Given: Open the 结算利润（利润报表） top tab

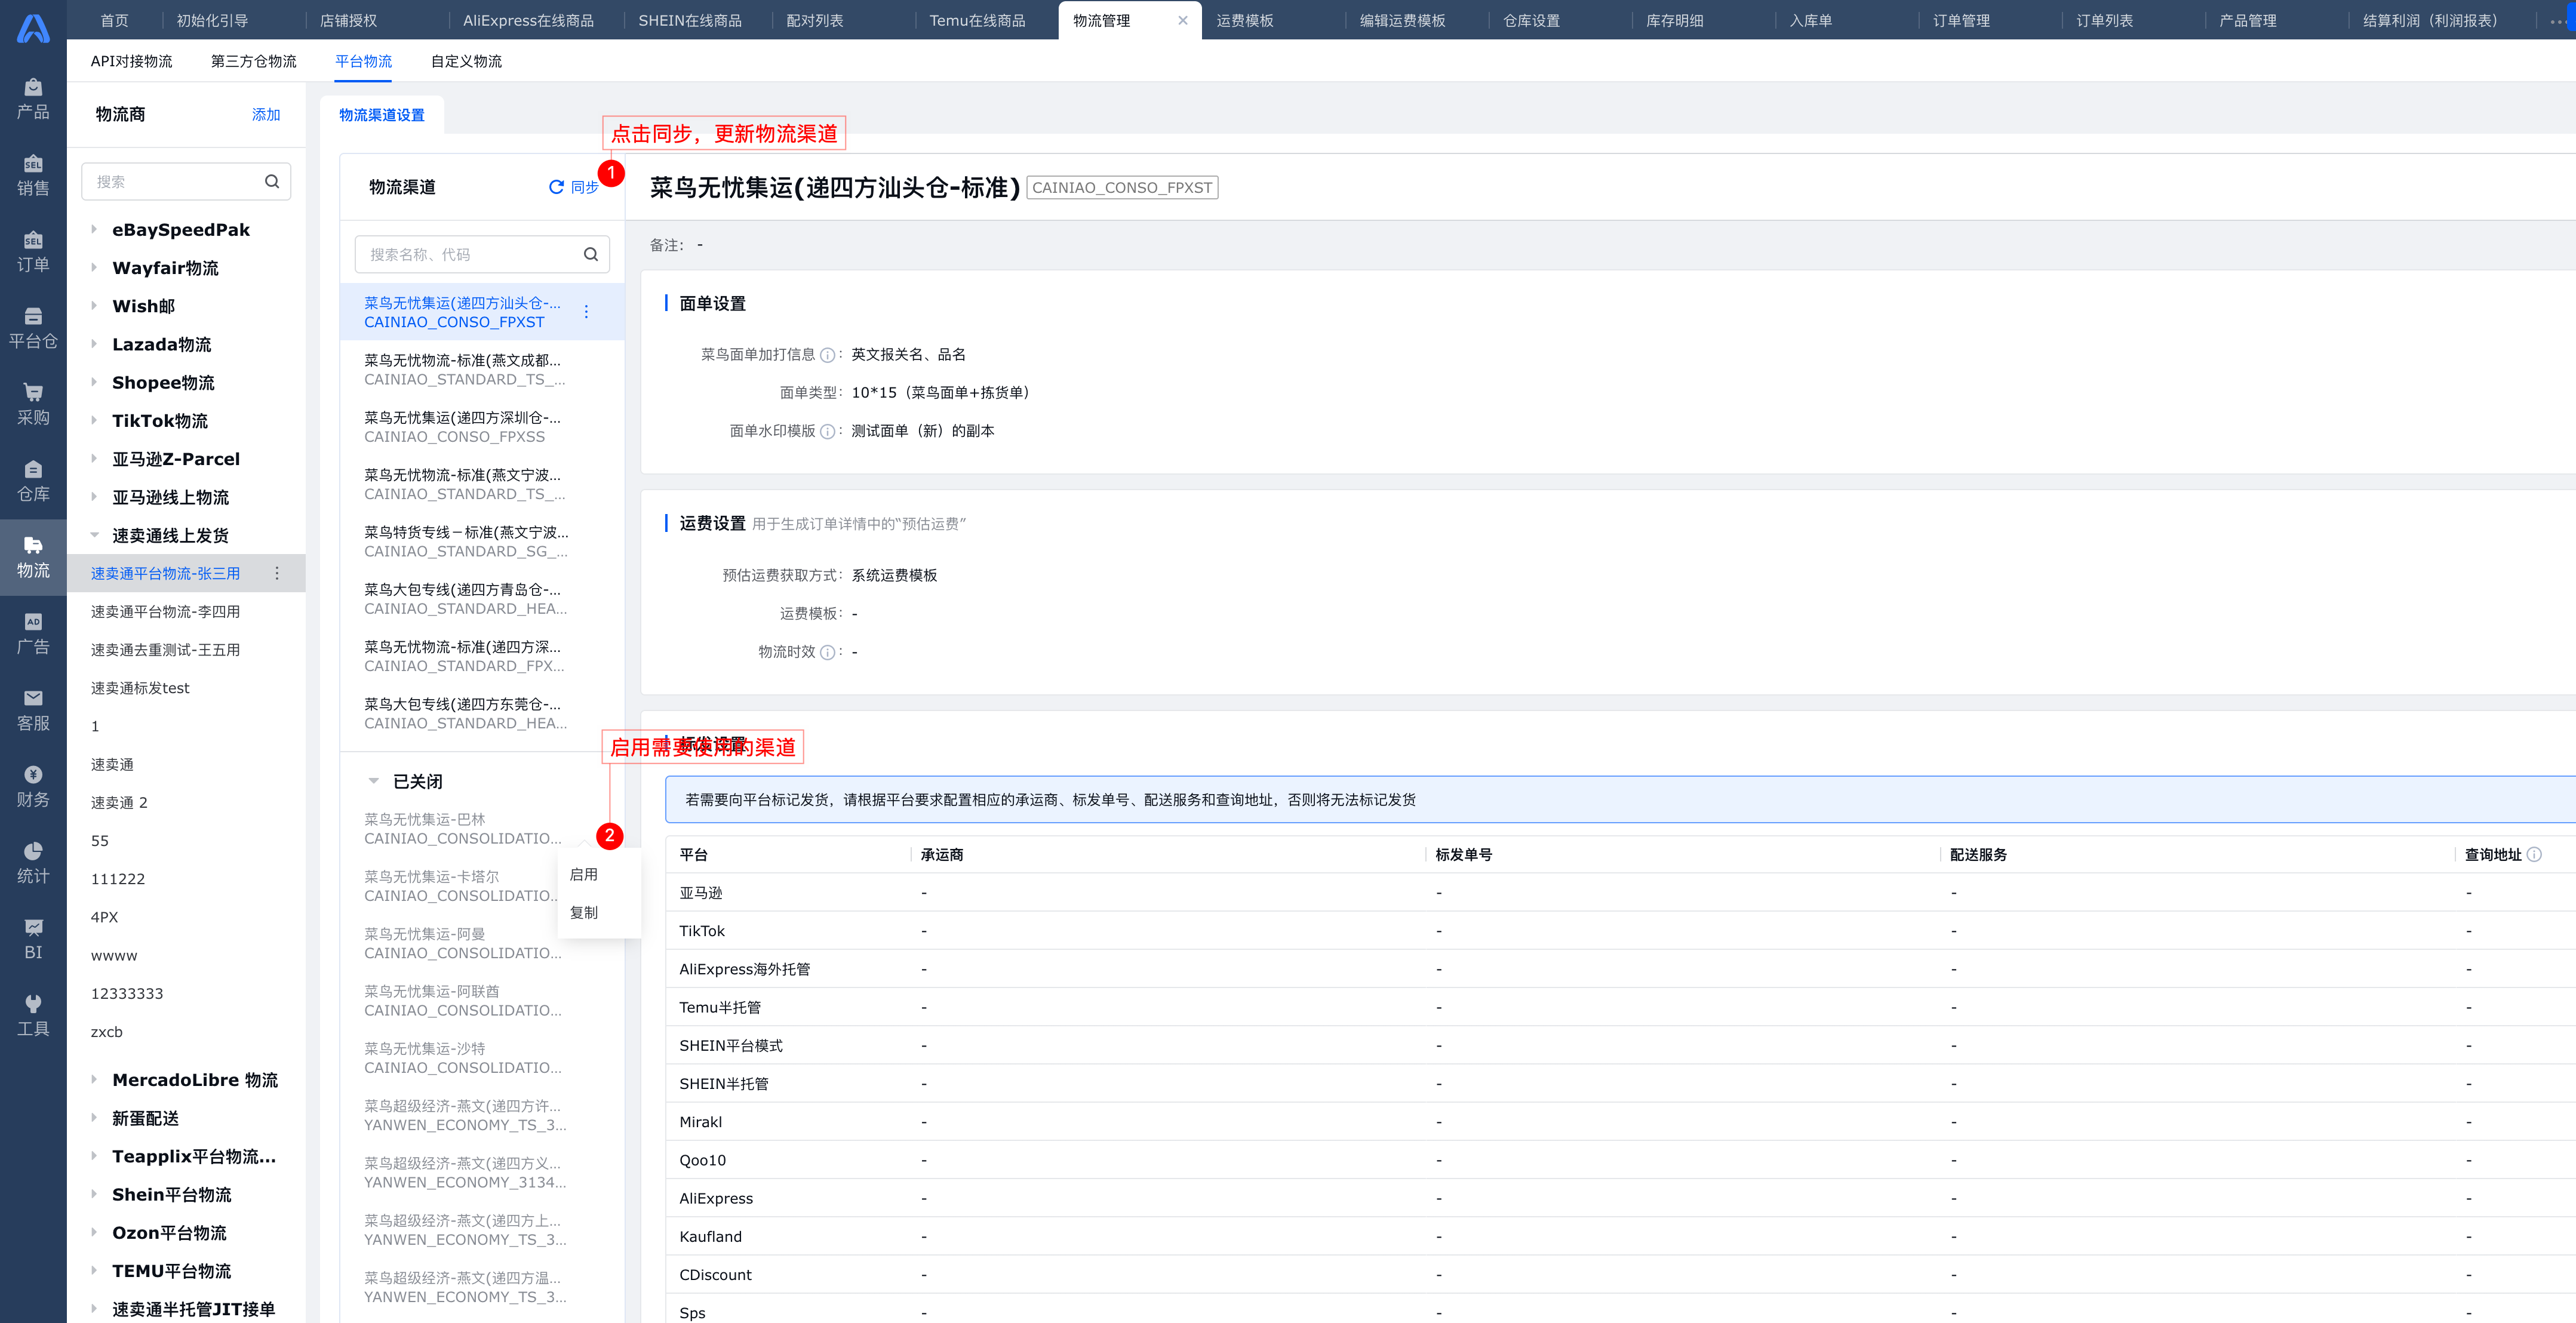Looking at the screenshot, I should 2430,20.
